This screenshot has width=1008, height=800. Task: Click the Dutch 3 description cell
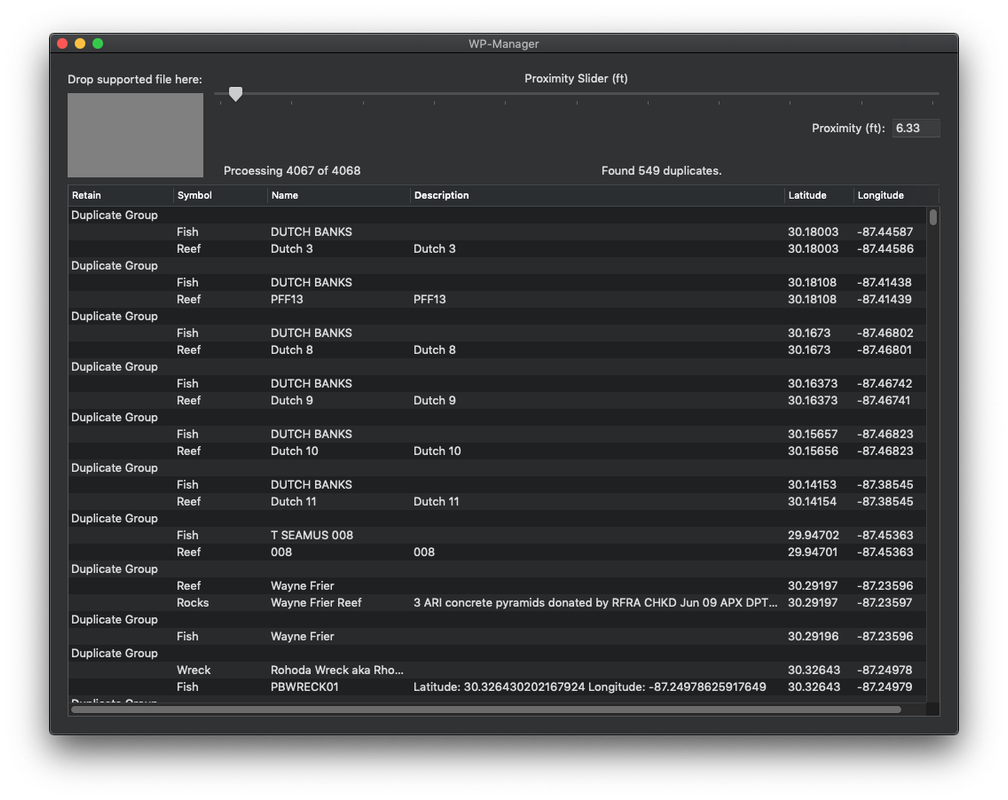(435, 249)
